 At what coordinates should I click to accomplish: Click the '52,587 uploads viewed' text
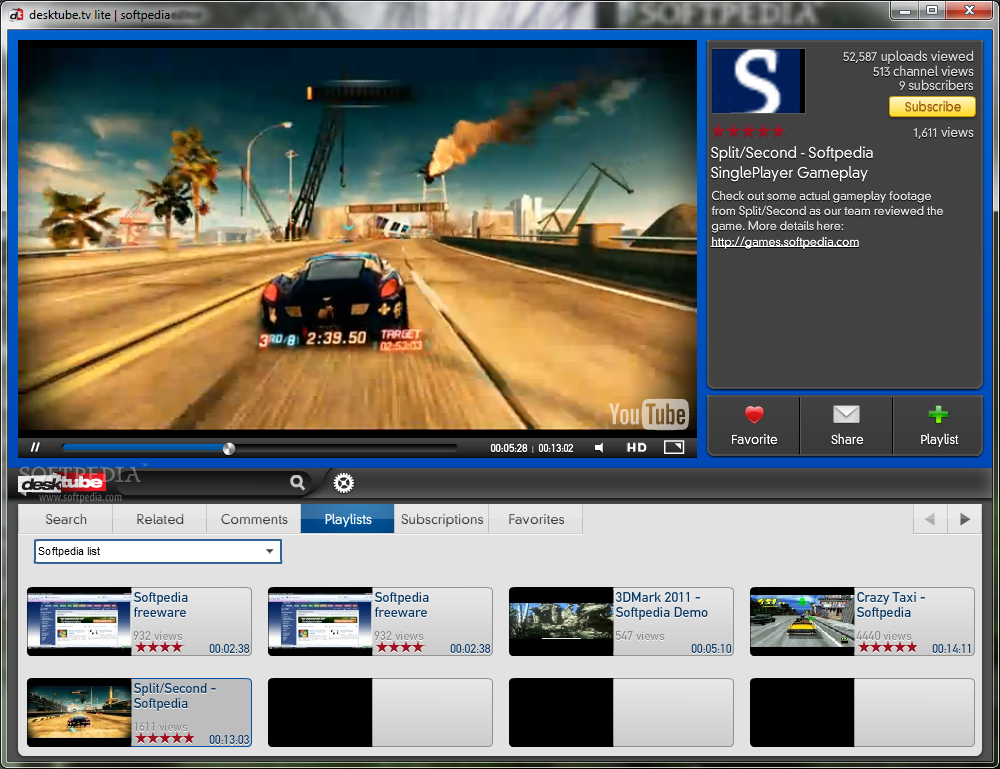click(908, 57)
